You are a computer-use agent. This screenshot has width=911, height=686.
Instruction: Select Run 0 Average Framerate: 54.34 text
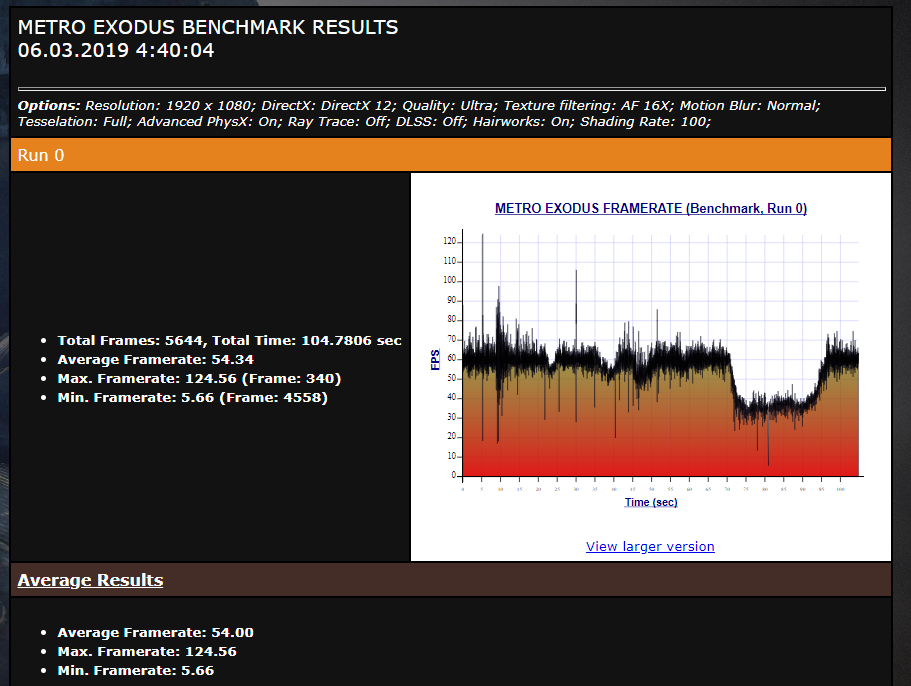pyautogui.click(x=156, y=360)
